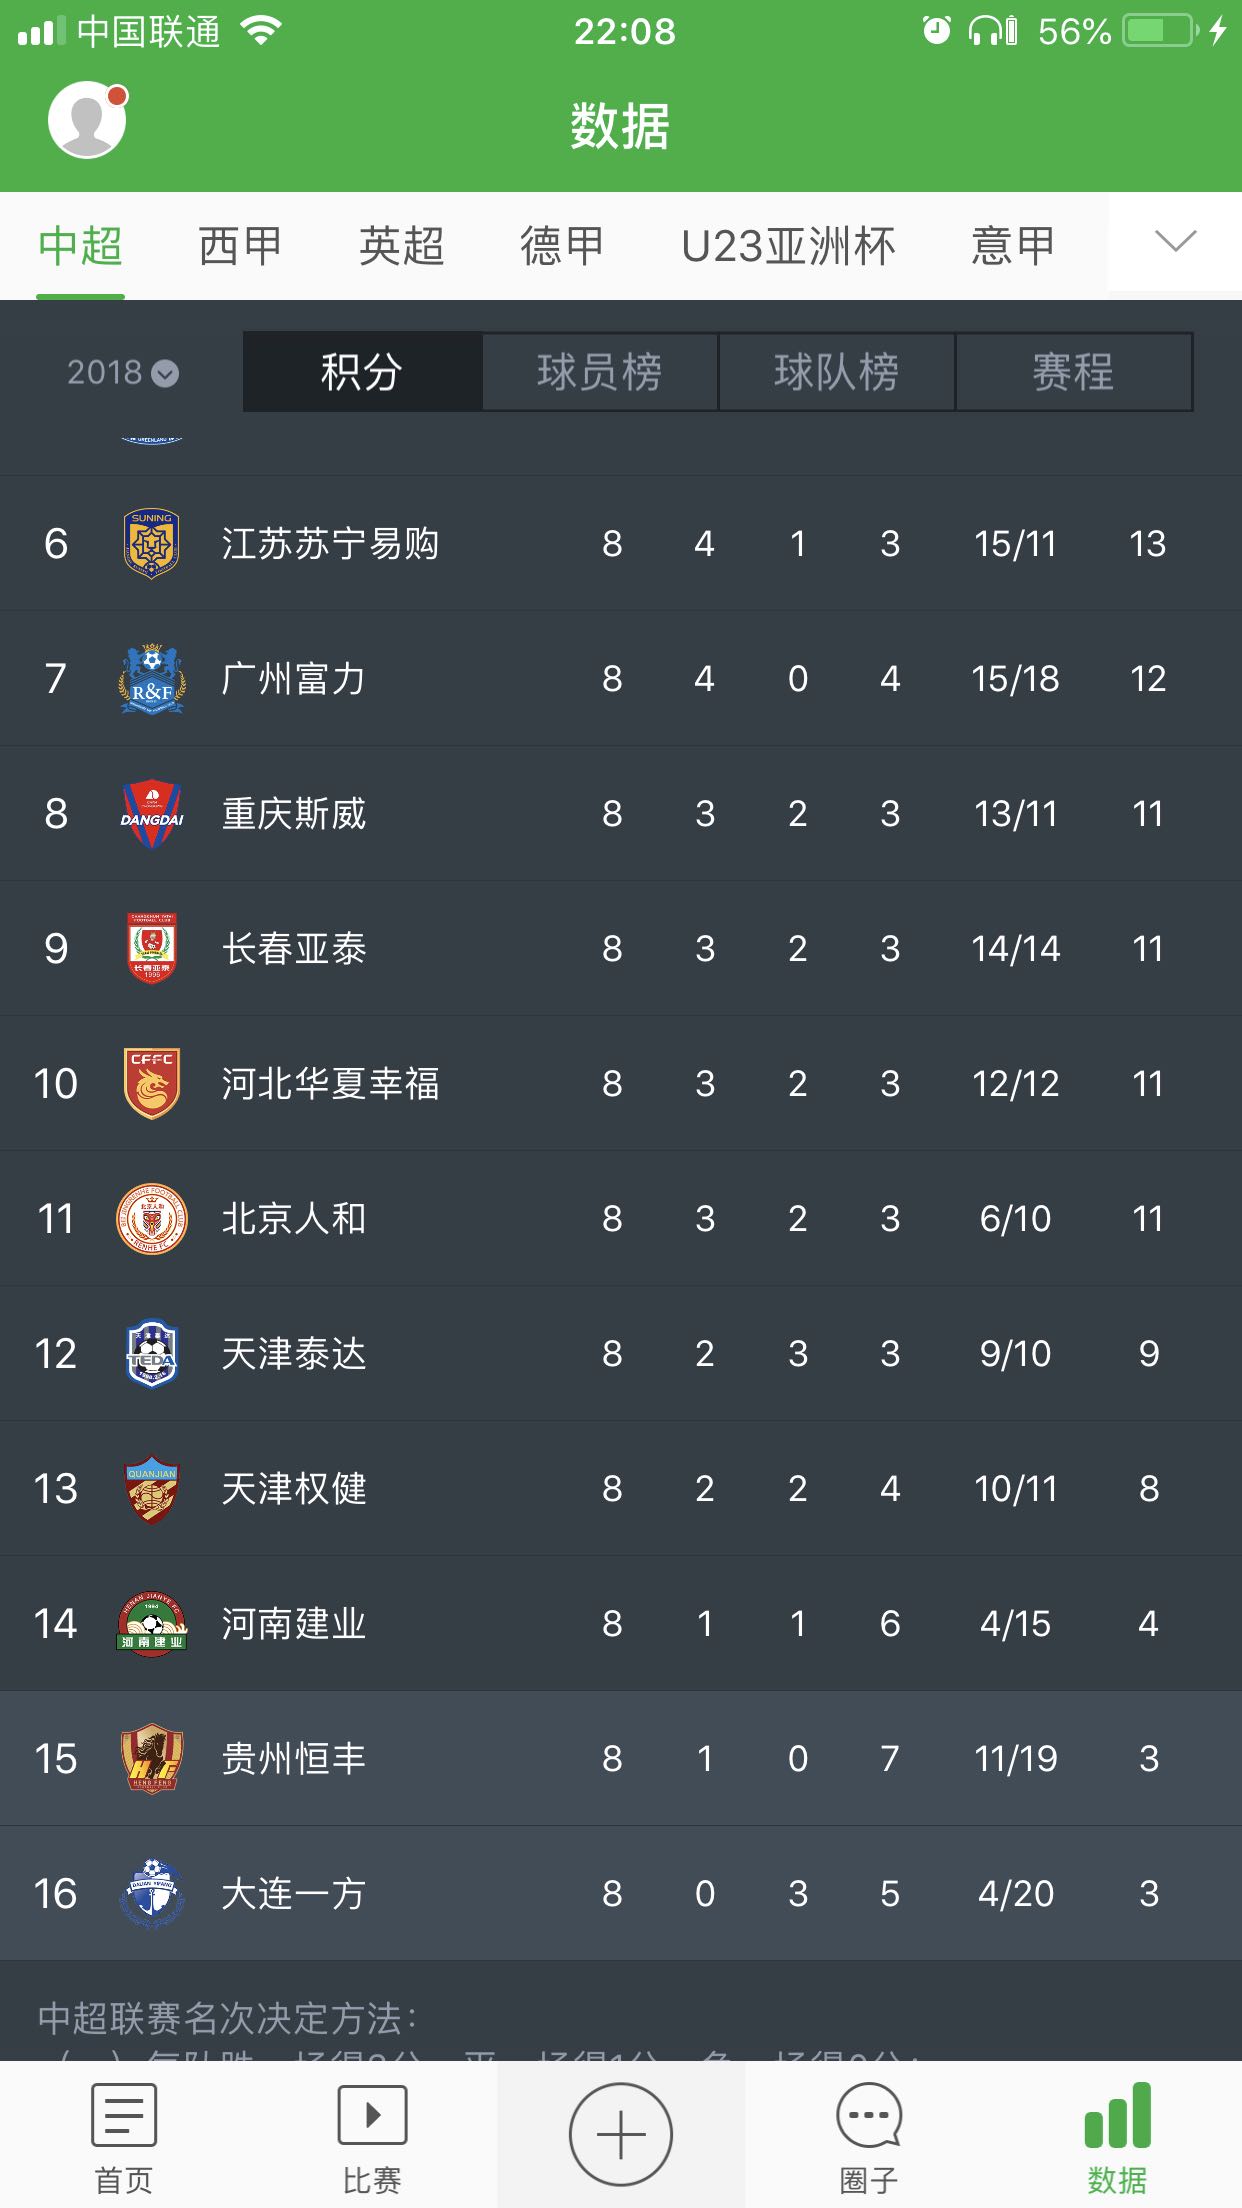Tap the plus add button icon
This screenshot has height=2208, width=1242.
point(621,2135)
